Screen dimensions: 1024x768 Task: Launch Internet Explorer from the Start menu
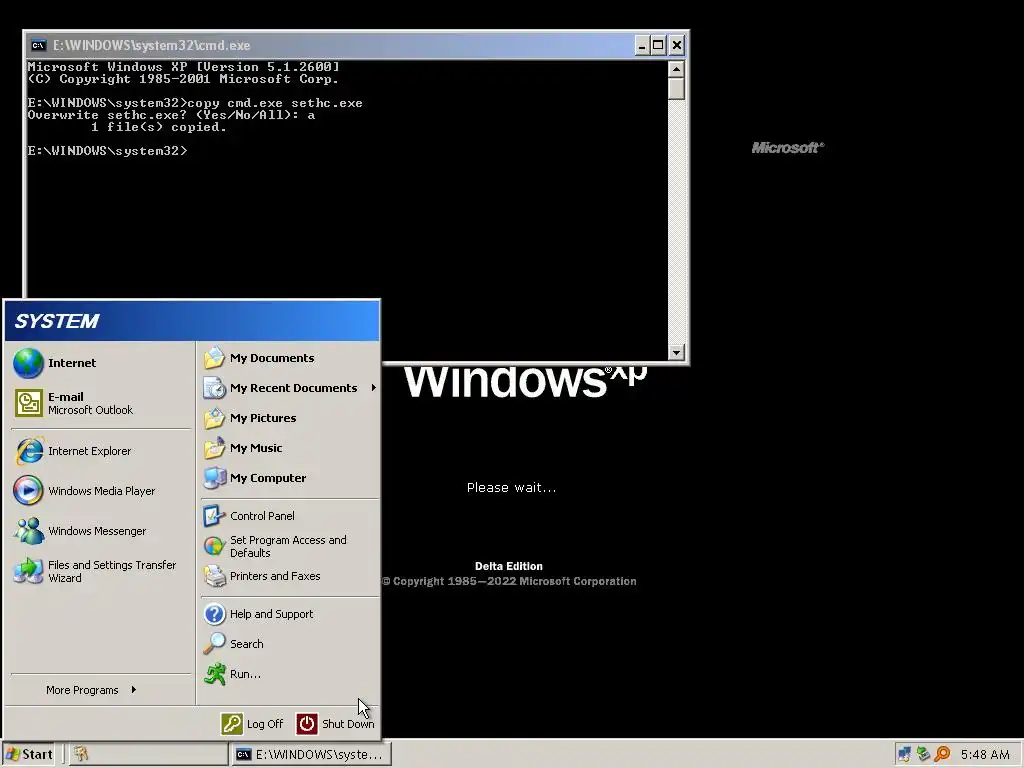tap(101, 451)
